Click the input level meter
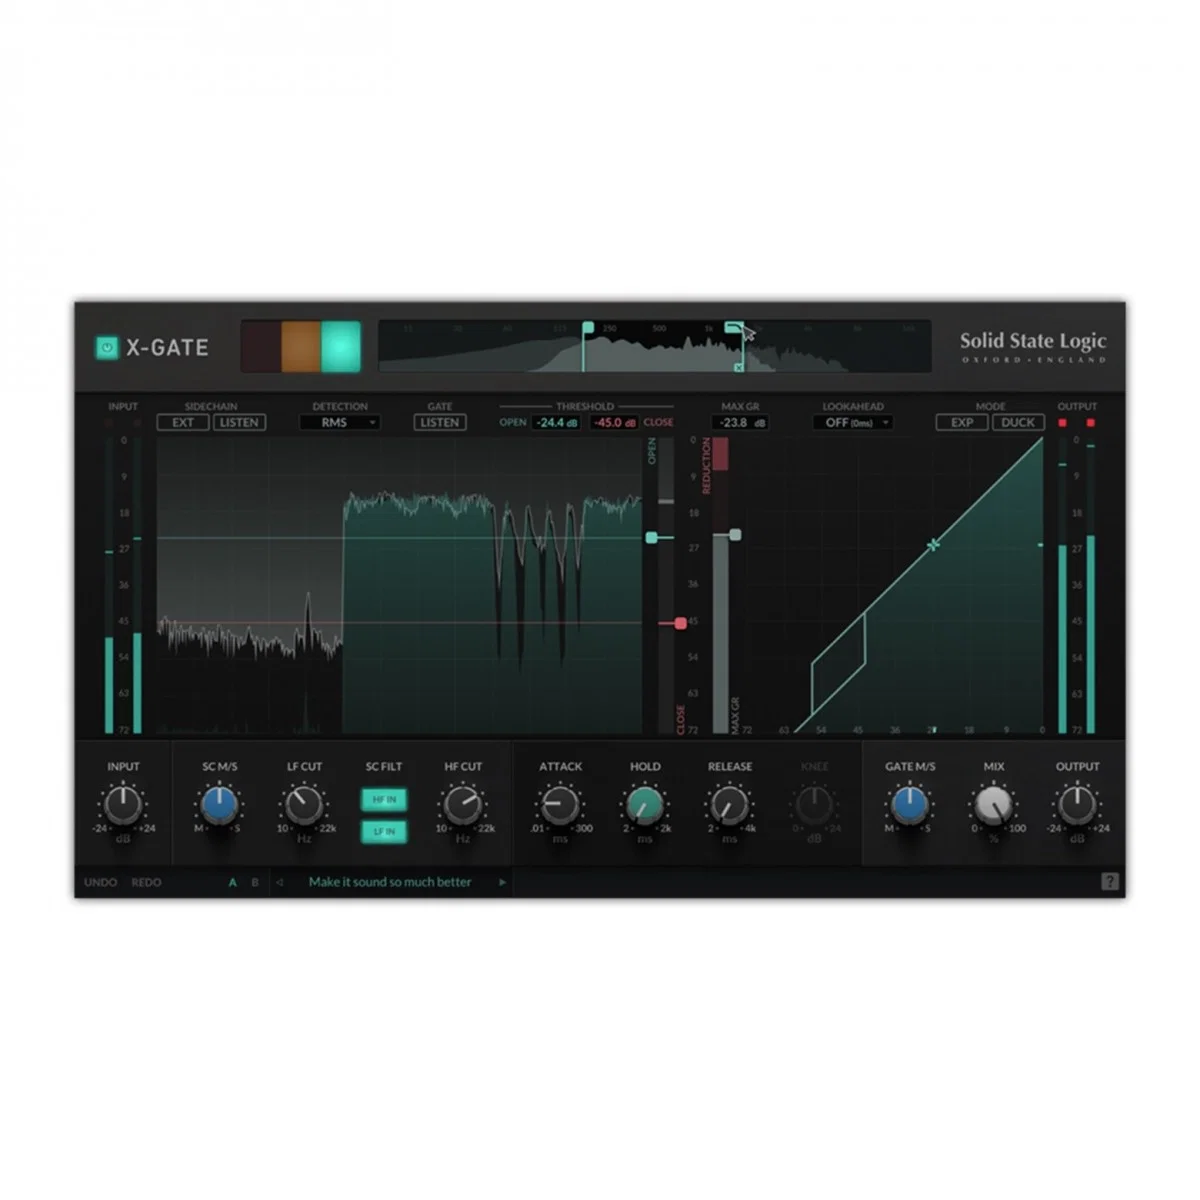1200x1200 pixels. coord(123,585)
